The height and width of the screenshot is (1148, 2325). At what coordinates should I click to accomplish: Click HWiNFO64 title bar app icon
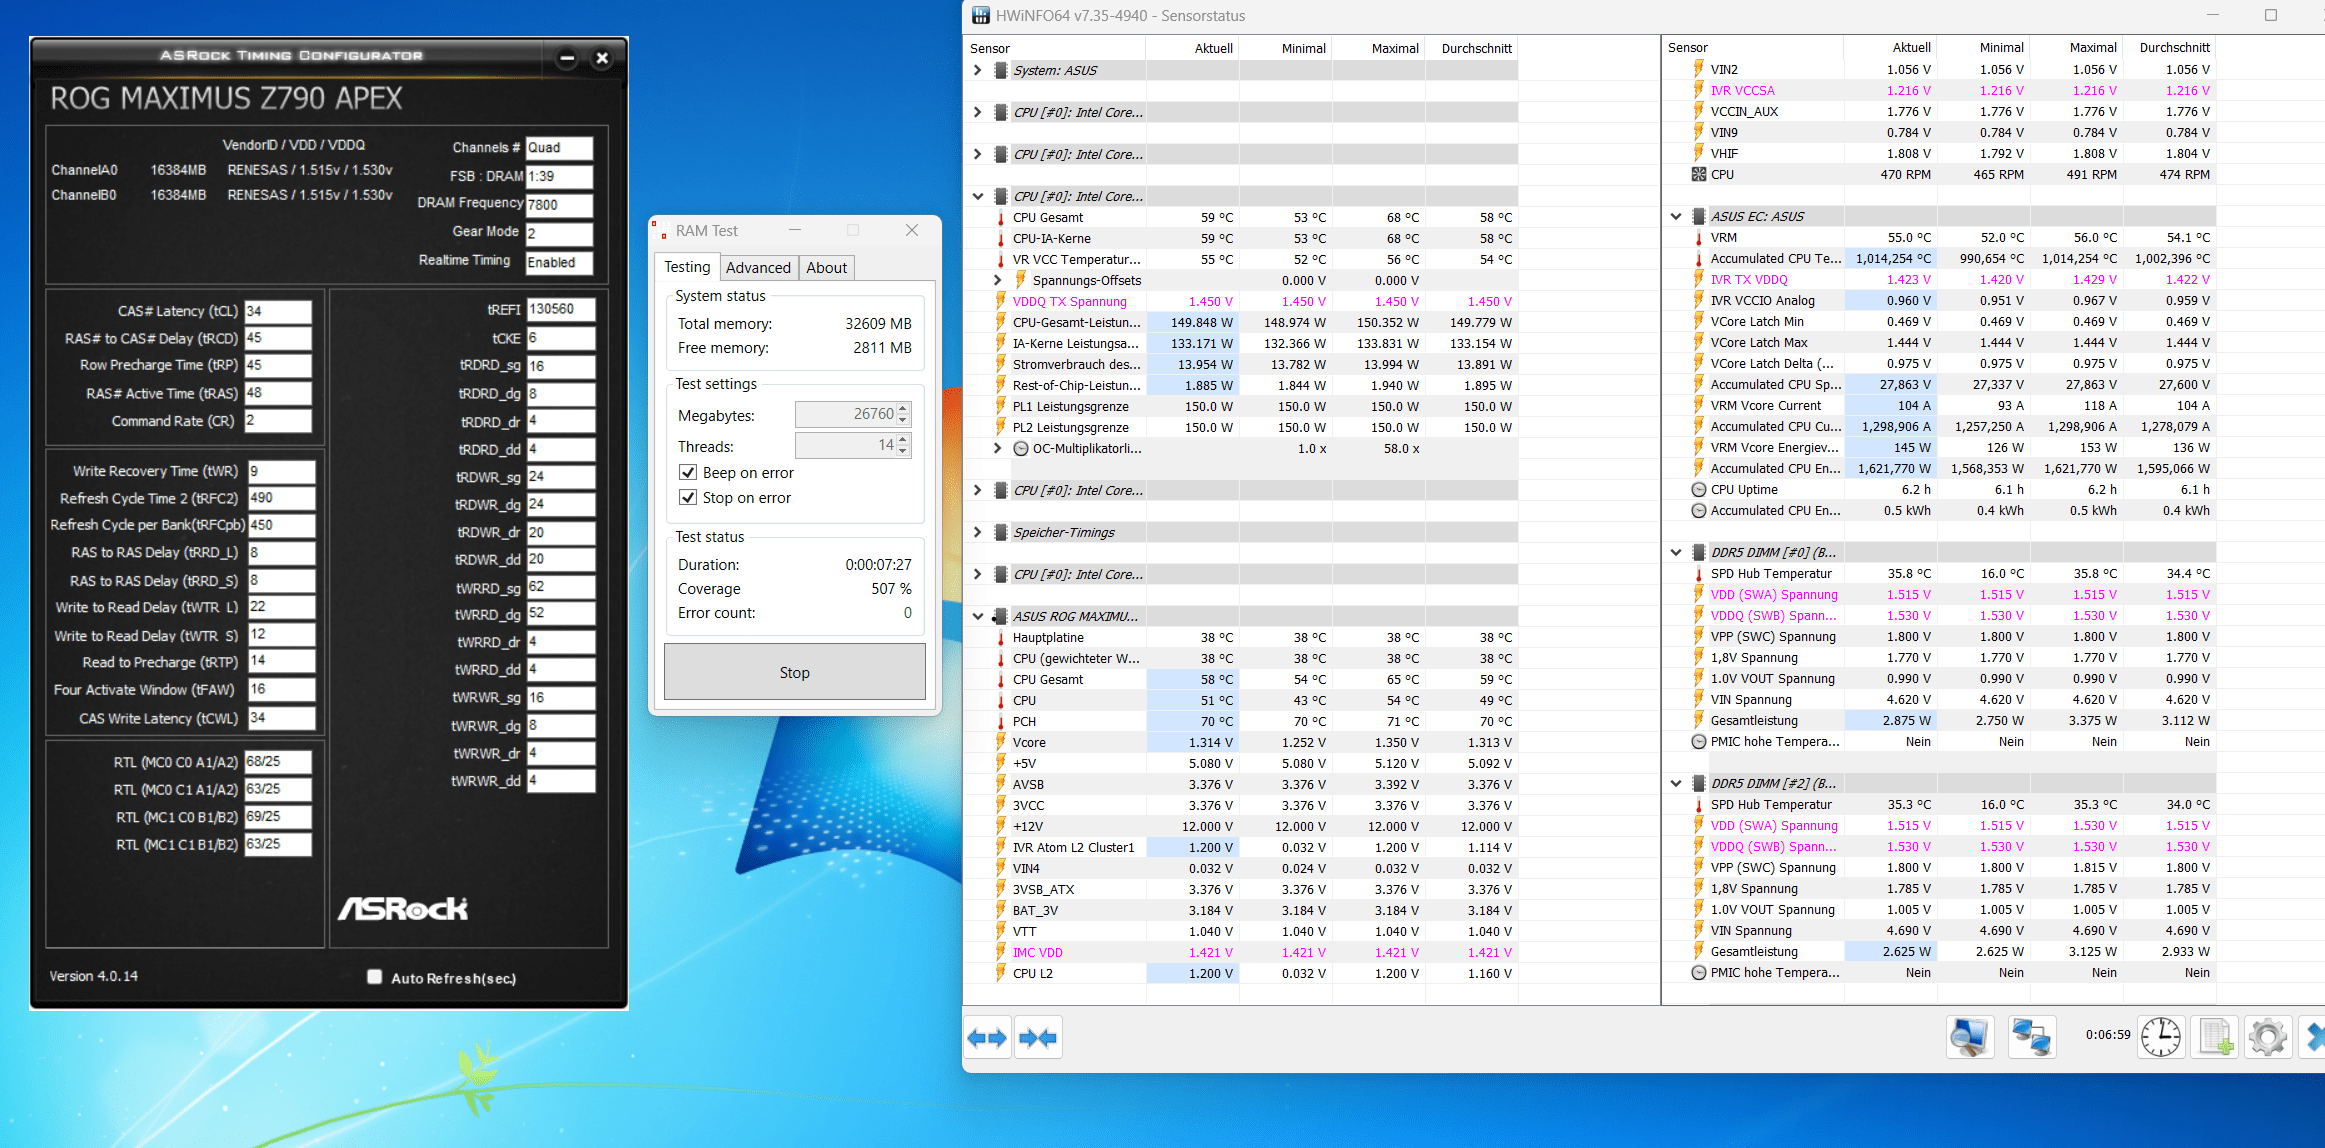pos(981,15)
